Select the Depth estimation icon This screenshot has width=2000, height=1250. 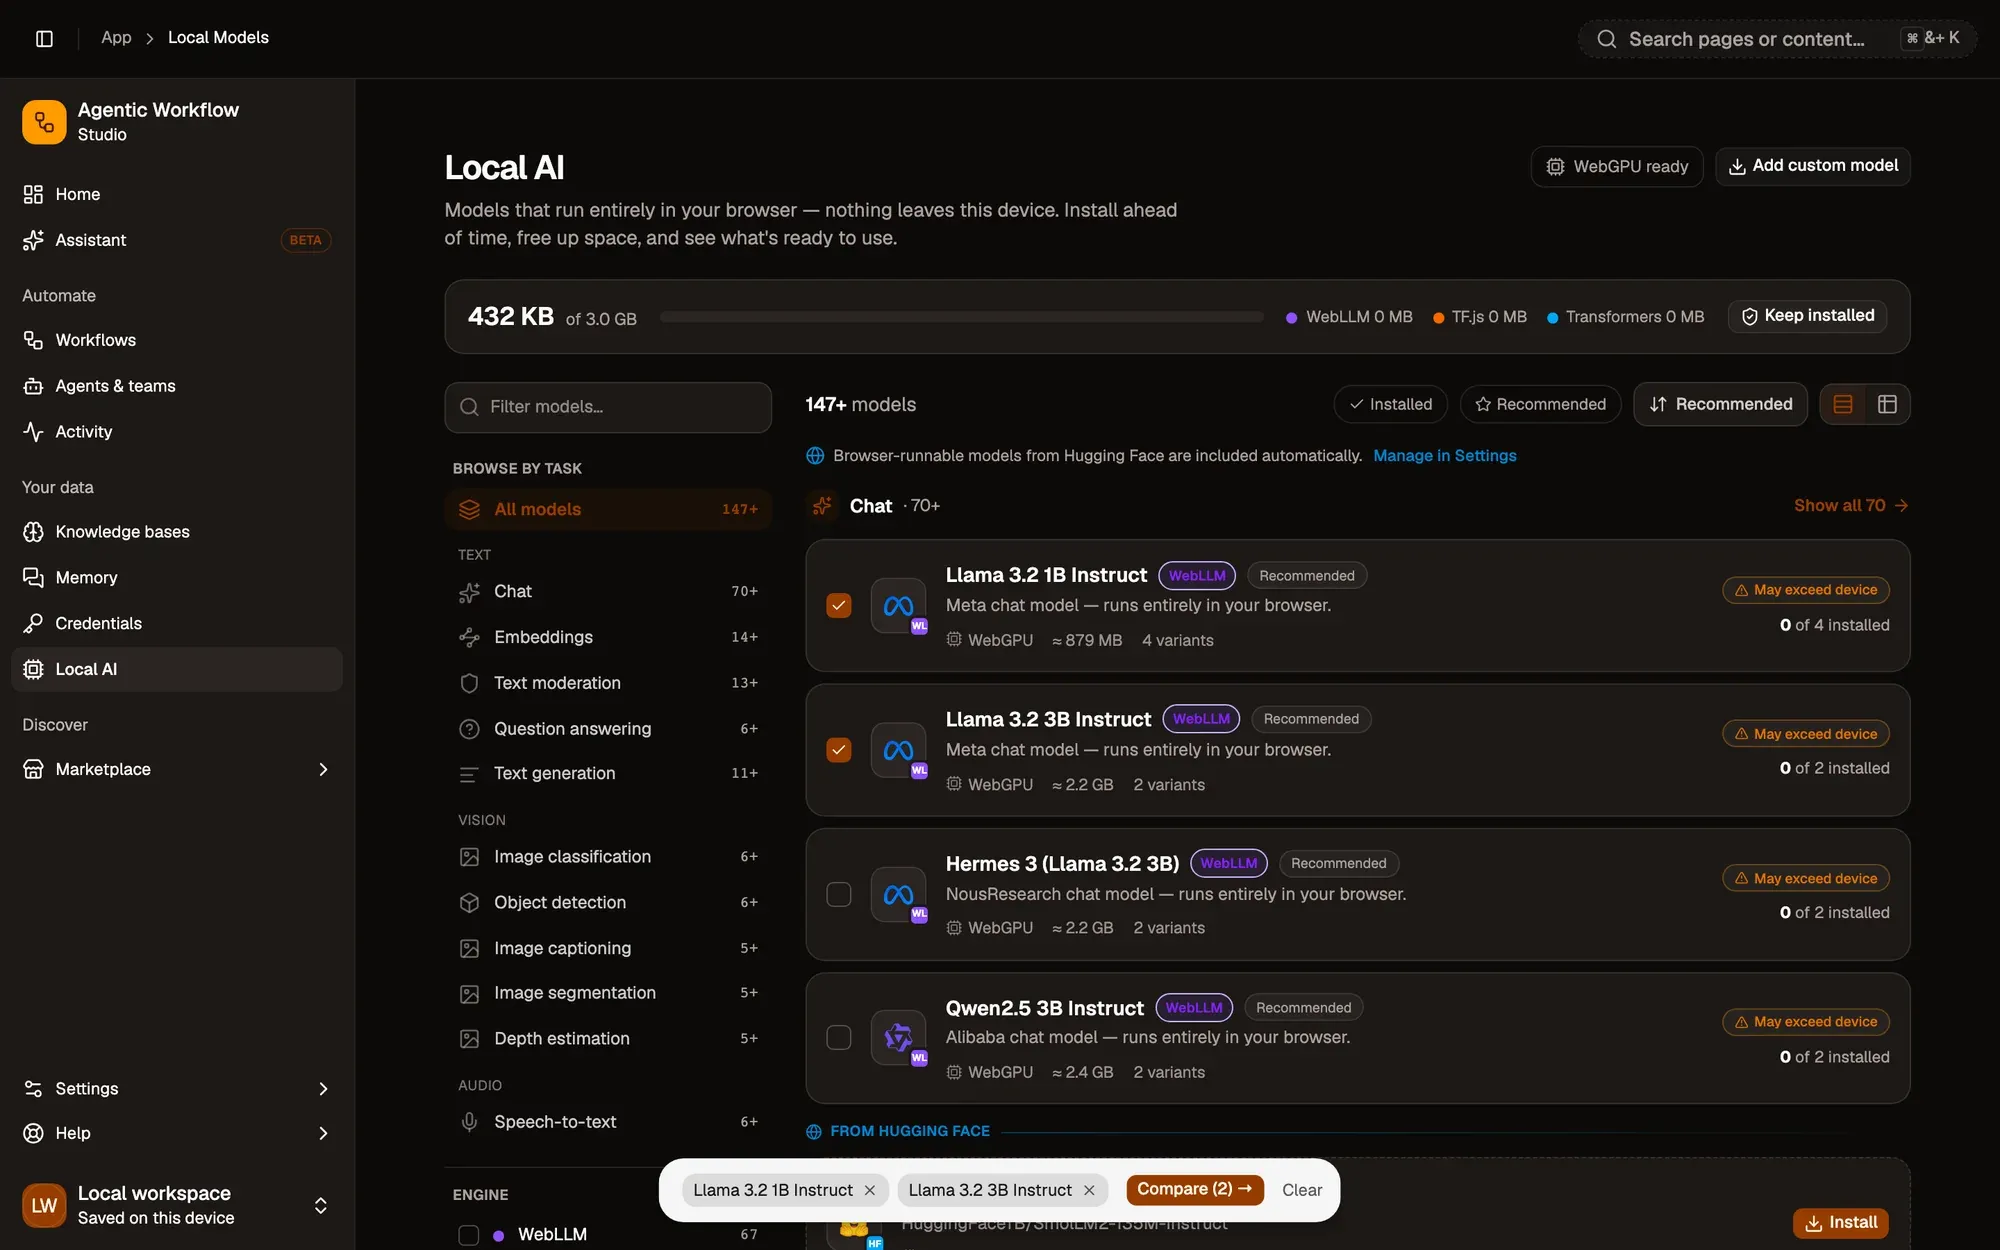[x=469, y=1039]
